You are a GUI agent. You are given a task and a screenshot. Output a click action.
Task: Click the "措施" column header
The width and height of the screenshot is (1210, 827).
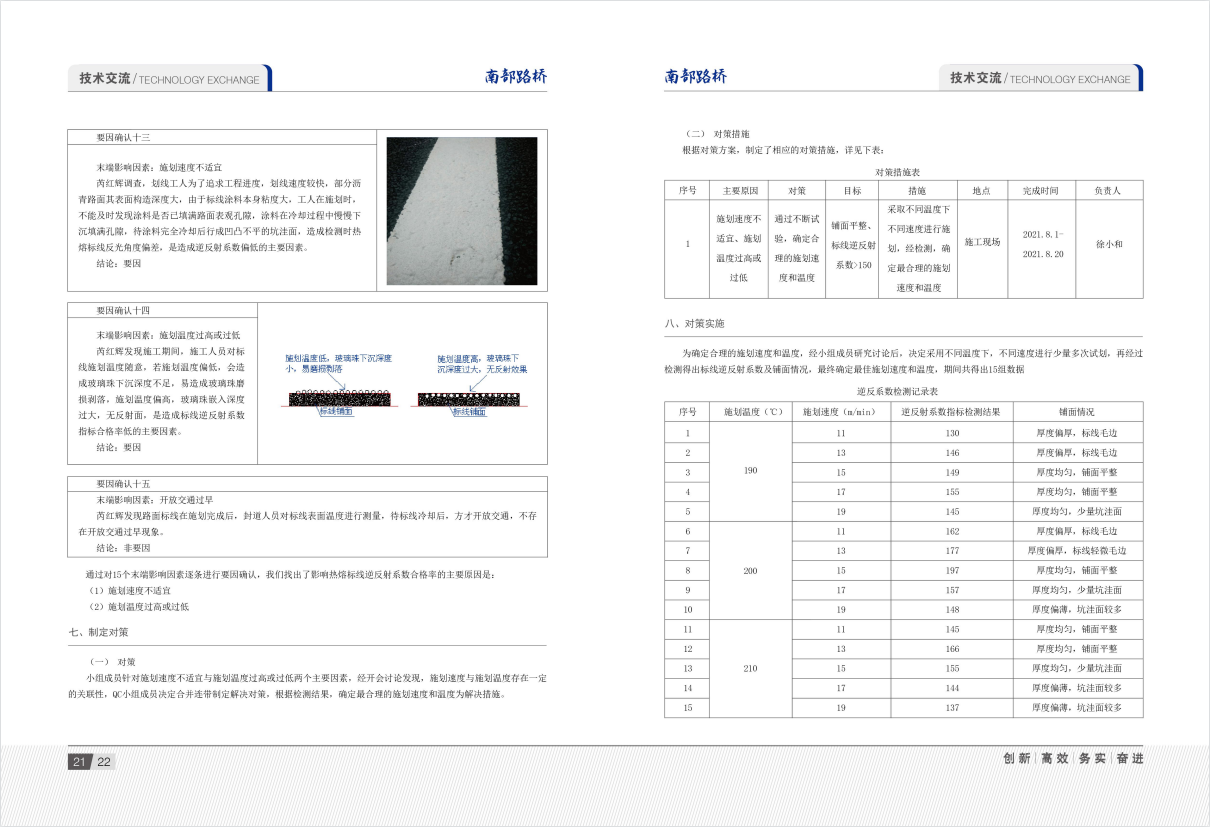(917, 190)
